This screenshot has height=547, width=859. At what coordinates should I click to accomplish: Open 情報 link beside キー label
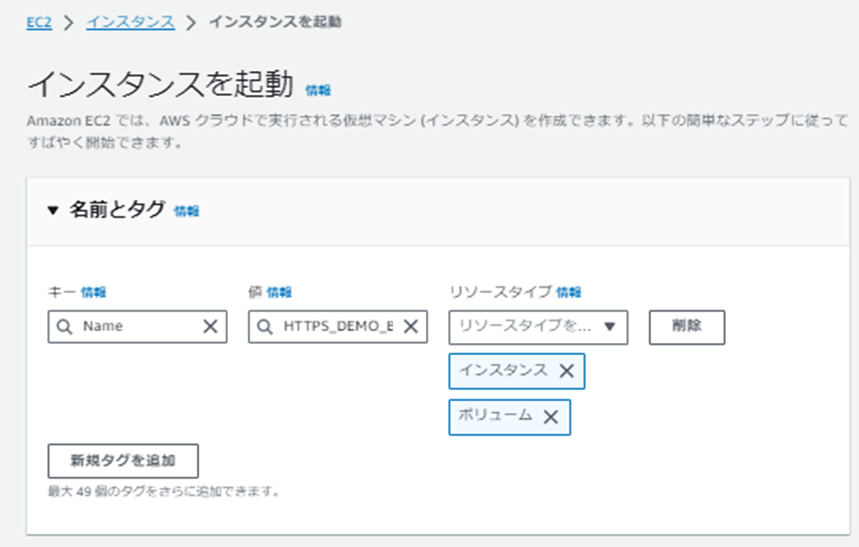[x=94, y=293]
